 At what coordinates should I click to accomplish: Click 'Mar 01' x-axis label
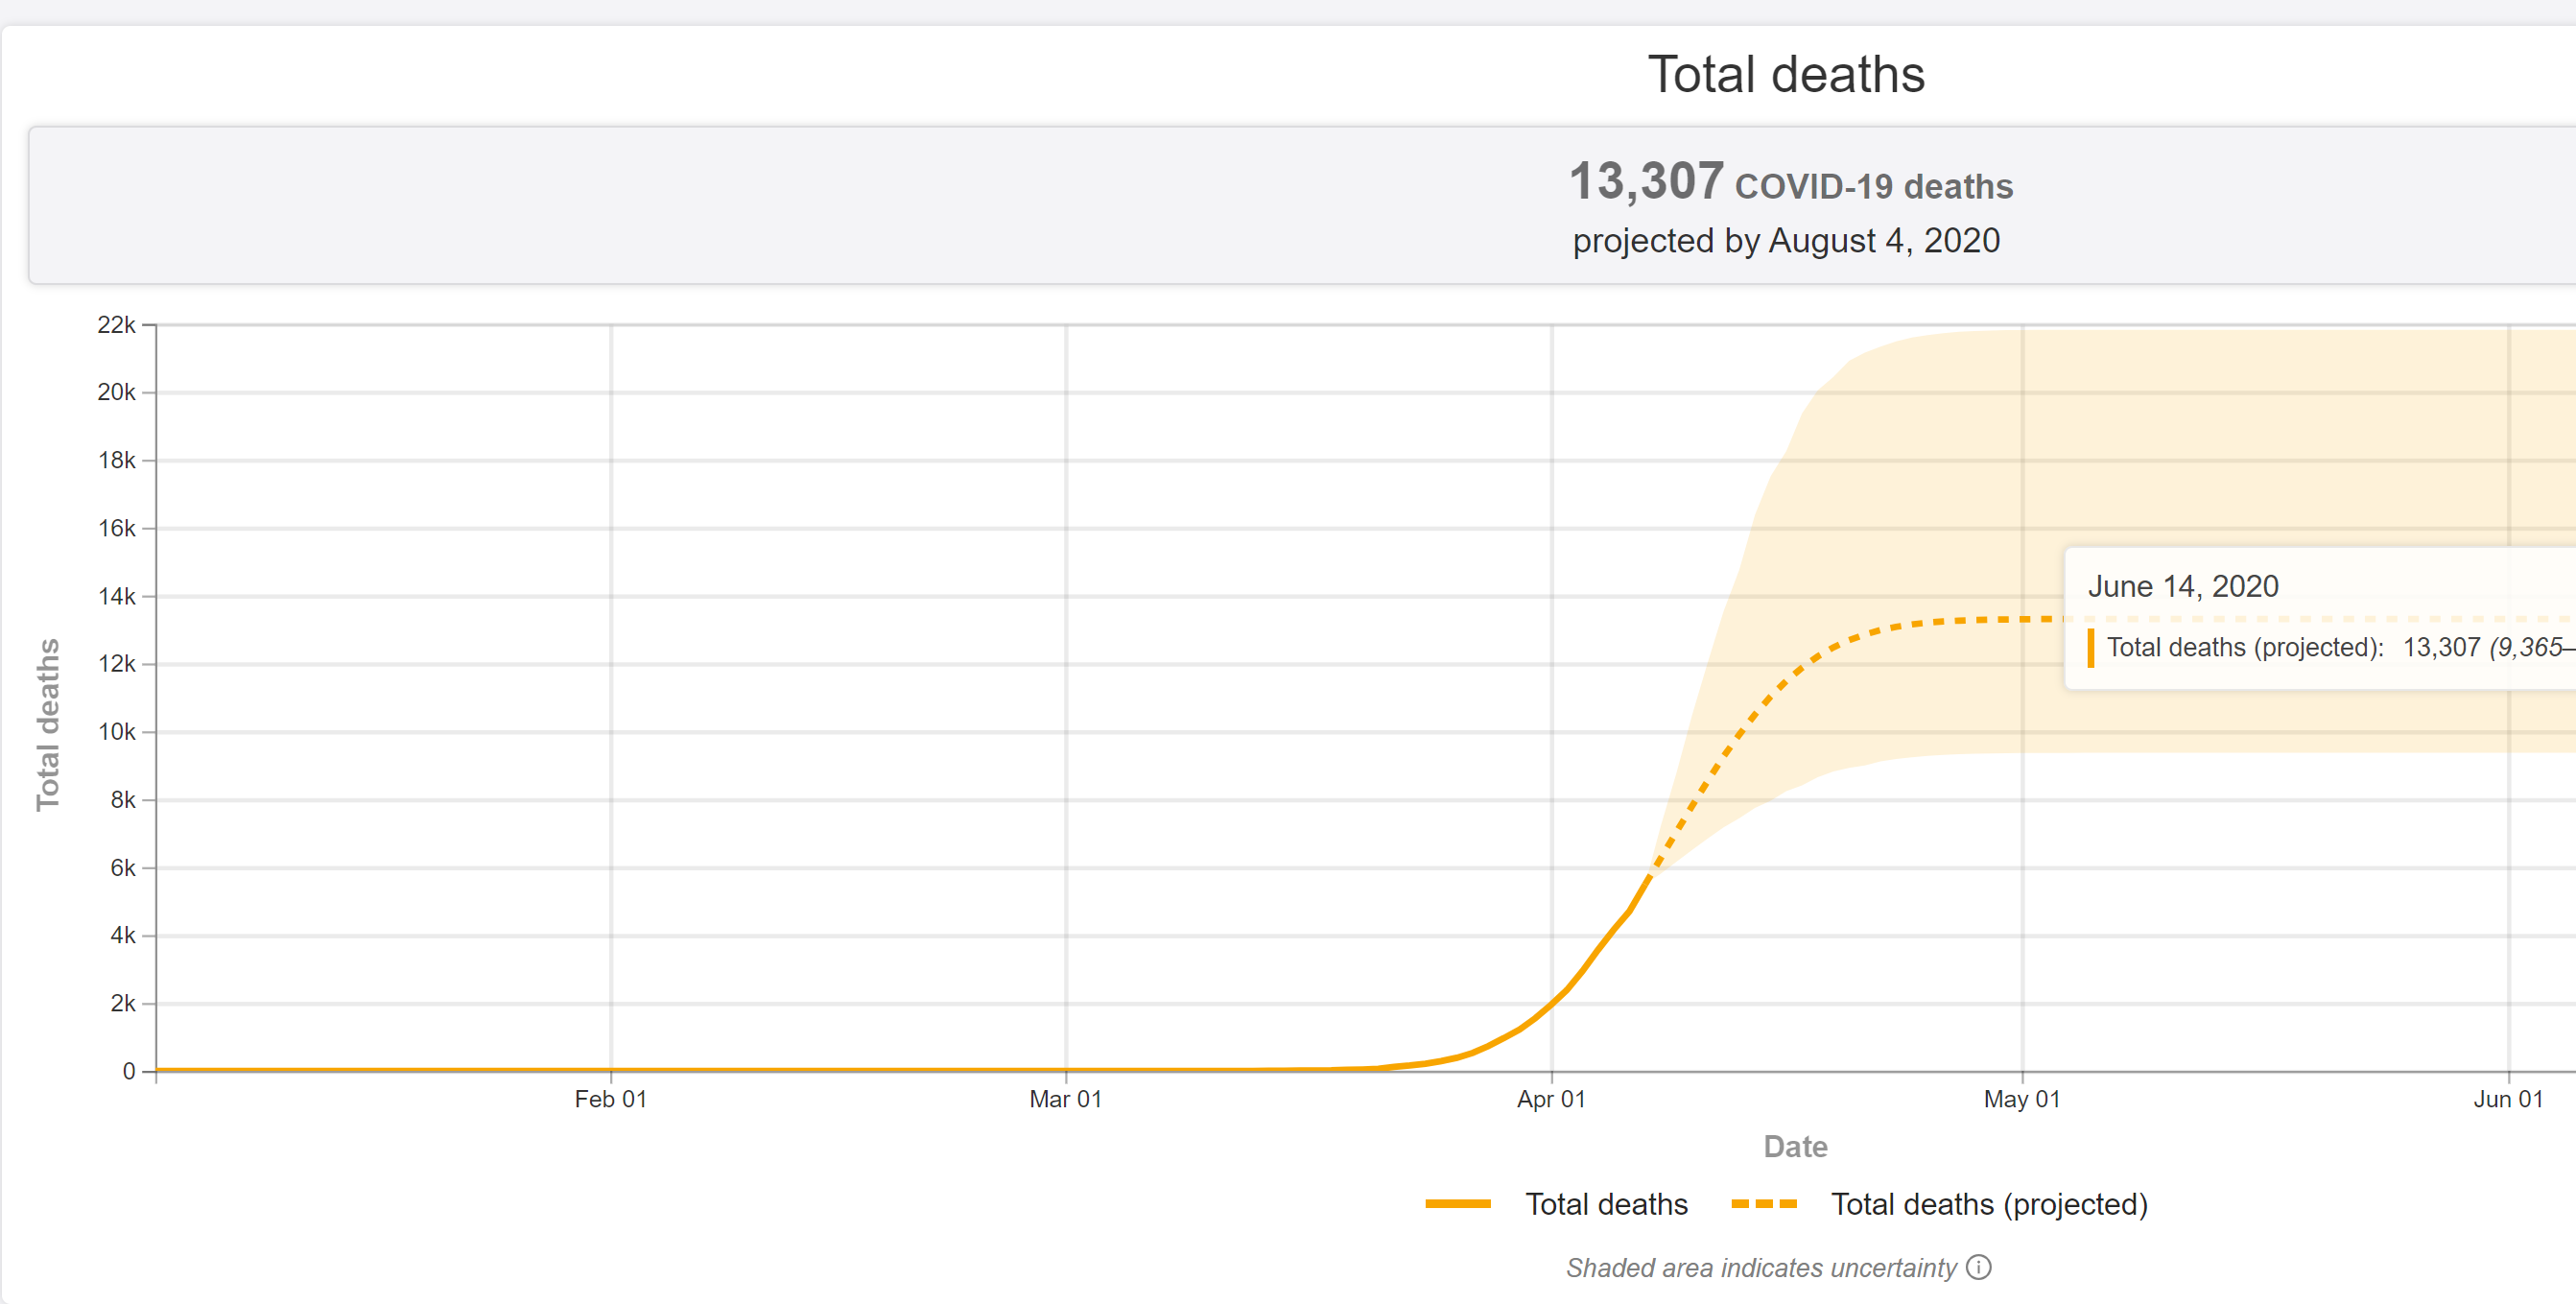1066,1099
